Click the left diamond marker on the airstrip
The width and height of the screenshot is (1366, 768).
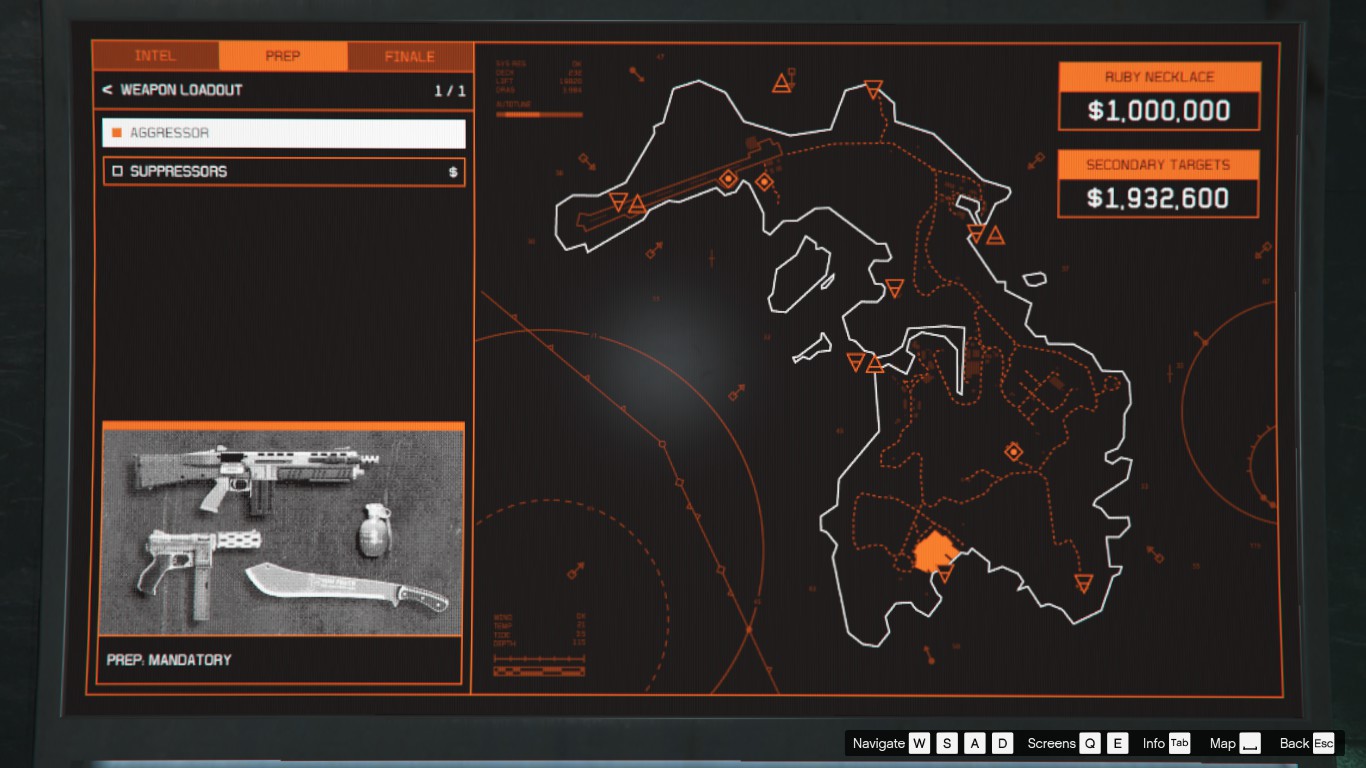coord(729,180)
